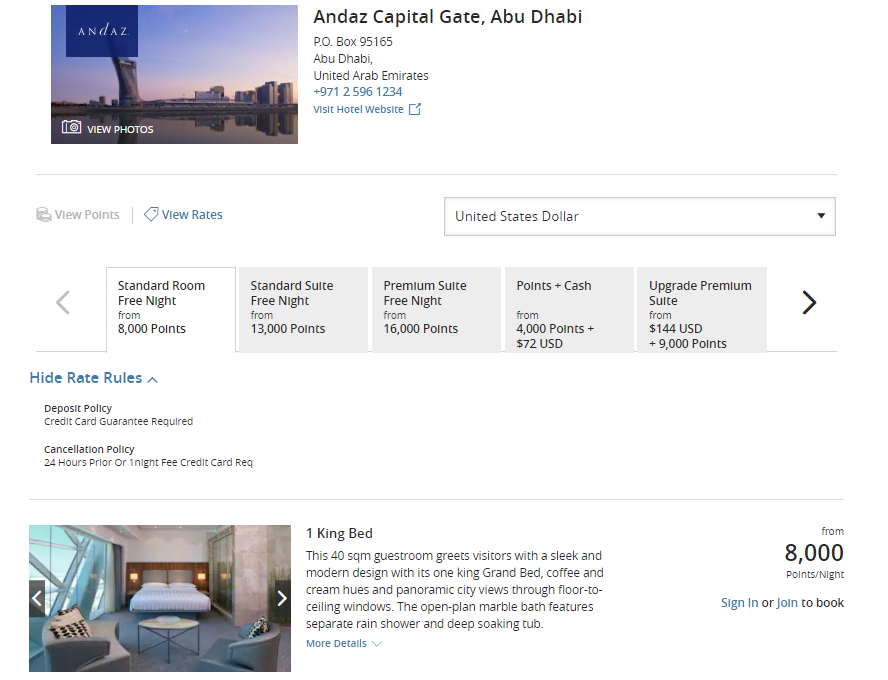Click the hotel exterior photo
This screenshot has height=680, width=888.
click(174, 74)
